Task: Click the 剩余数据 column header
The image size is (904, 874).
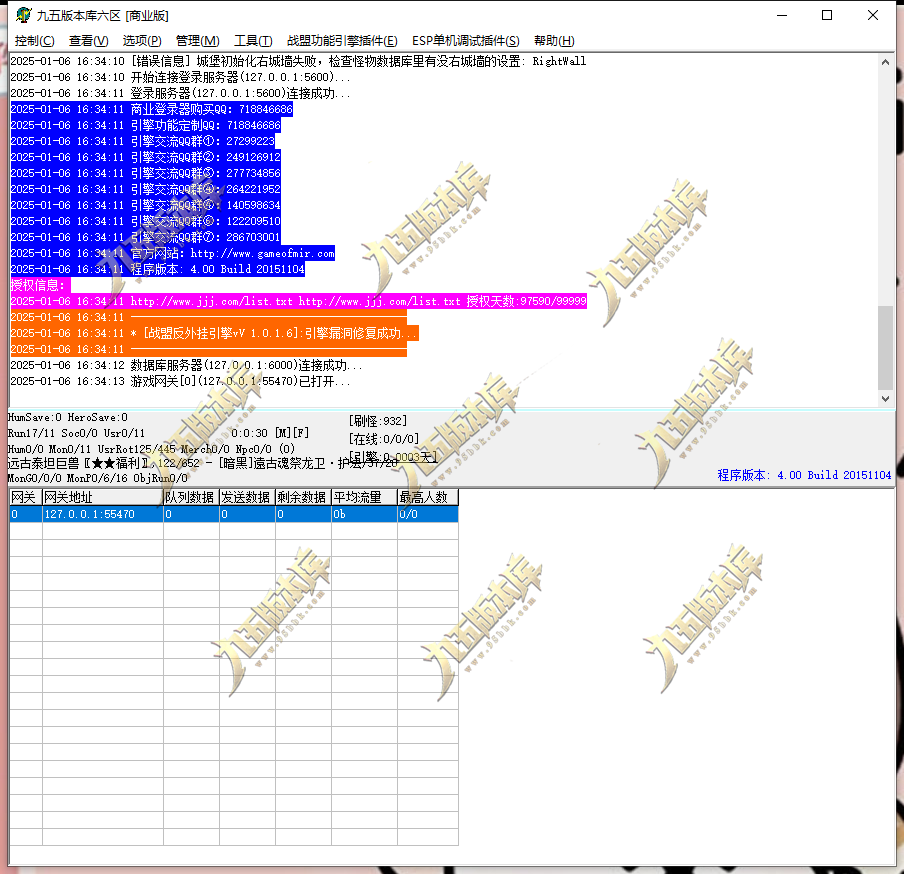Action: [x=303, y=497]
